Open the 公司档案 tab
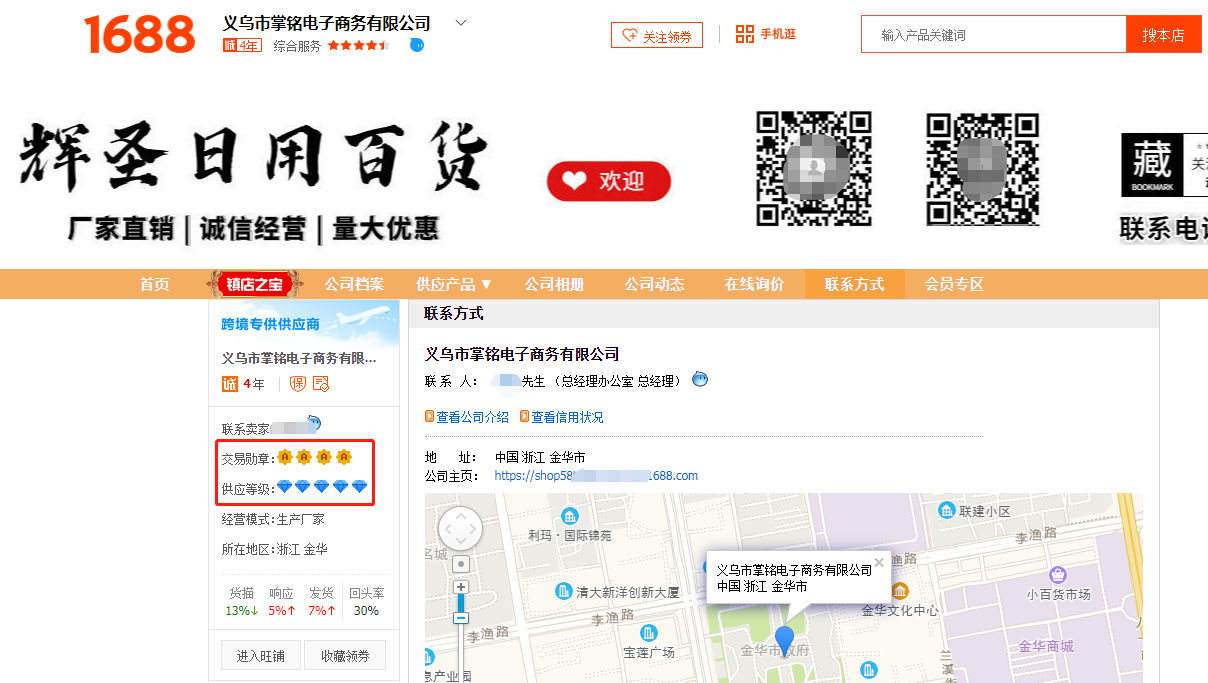The height and width of the screenshot is (683, 1208). [x=354, y=284]
